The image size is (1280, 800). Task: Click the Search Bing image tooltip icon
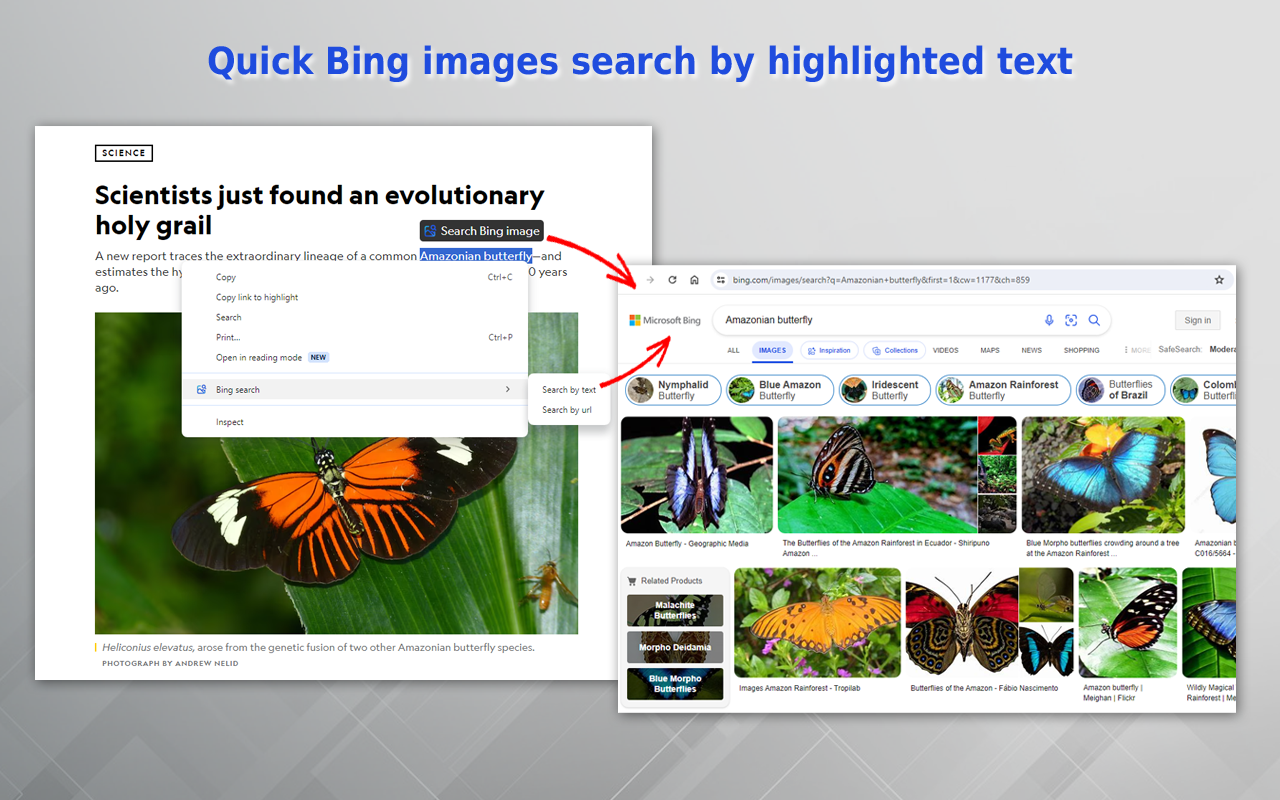429,231
